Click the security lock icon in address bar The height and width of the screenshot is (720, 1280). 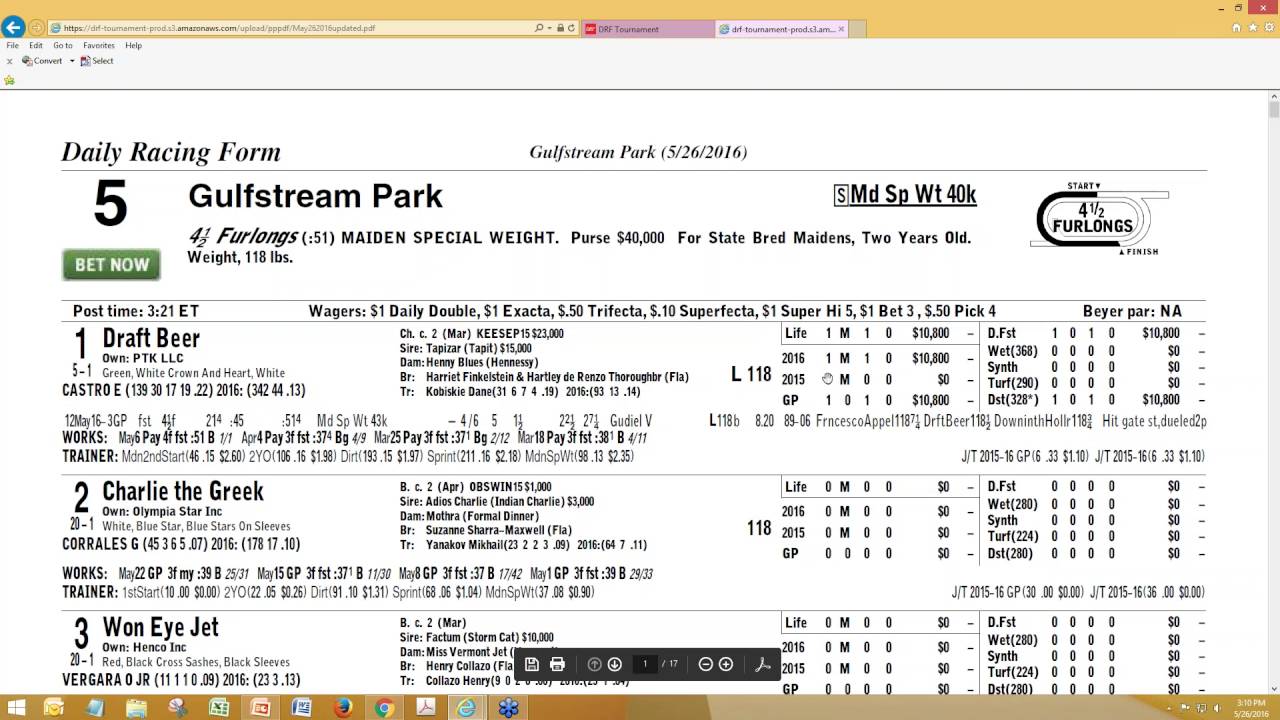point(561,28)
